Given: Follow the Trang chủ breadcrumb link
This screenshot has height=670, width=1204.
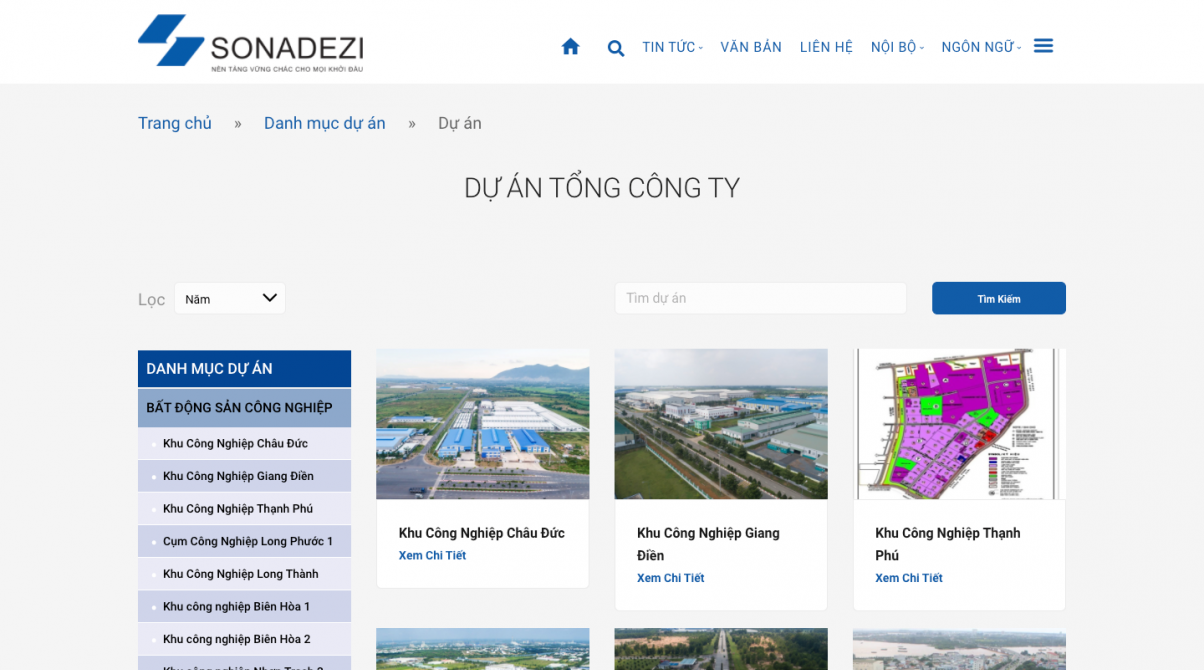Looking at the screenshot, I should pyautogui.click(x=175, y=123).
